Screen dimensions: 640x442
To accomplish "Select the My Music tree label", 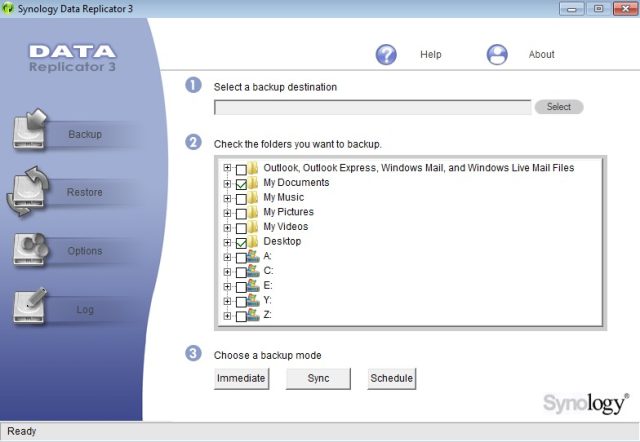I will pos(284,197).
